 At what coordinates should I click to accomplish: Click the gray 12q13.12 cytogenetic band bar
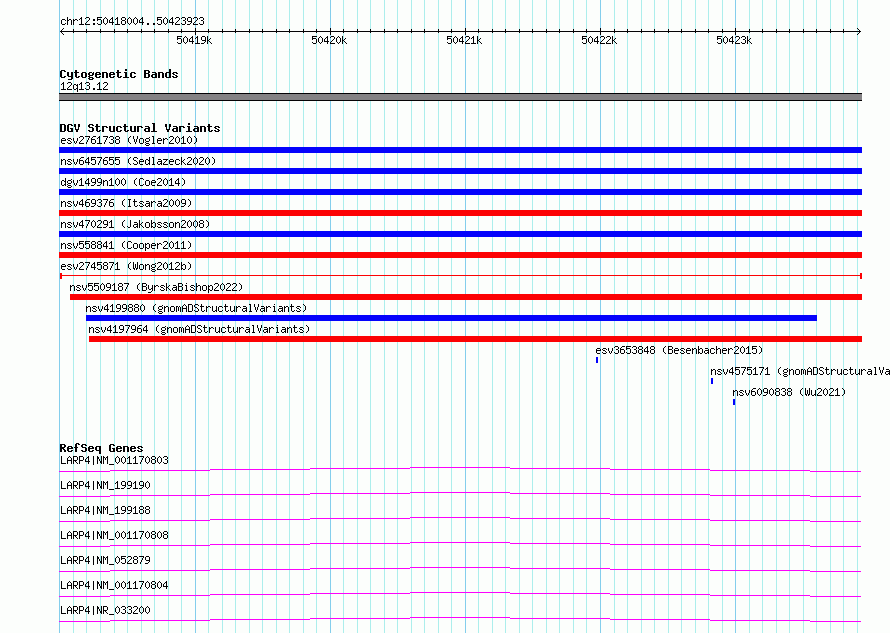coord(460,97)
